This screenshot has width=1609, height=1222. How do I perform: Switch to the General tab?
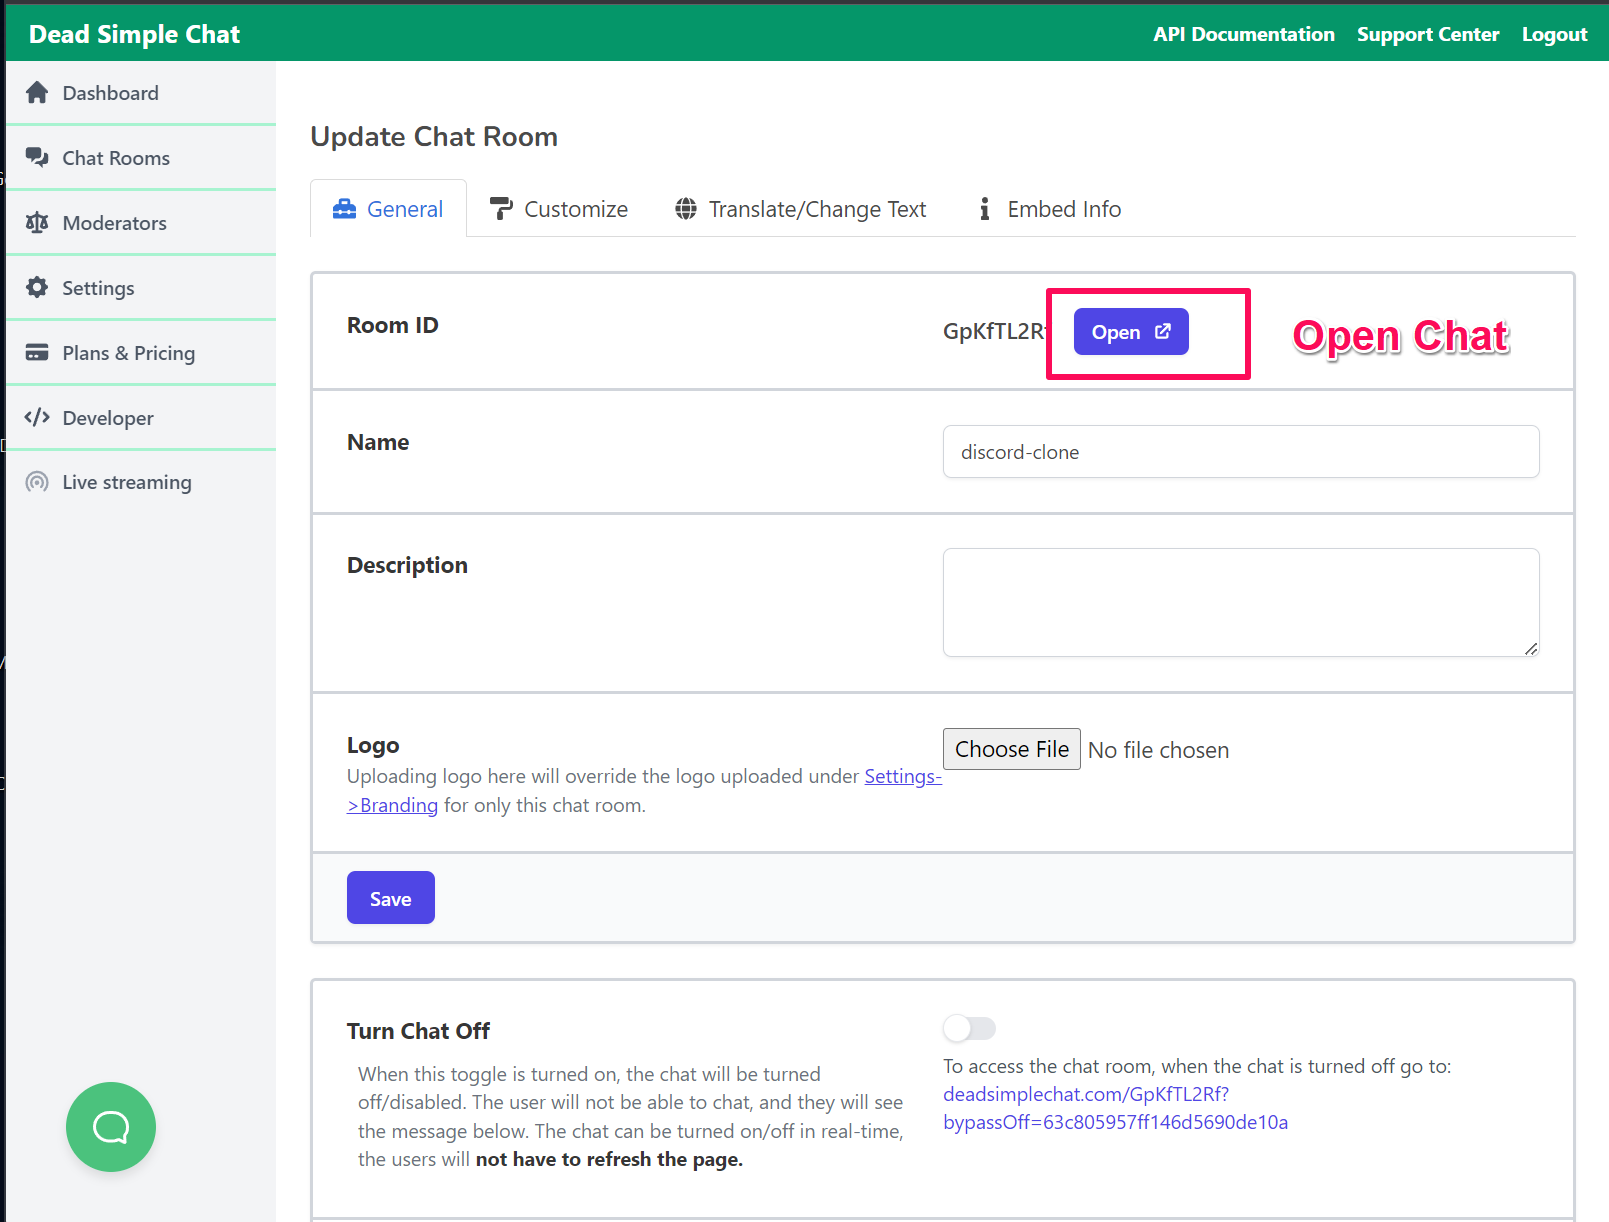pos(388,209)
